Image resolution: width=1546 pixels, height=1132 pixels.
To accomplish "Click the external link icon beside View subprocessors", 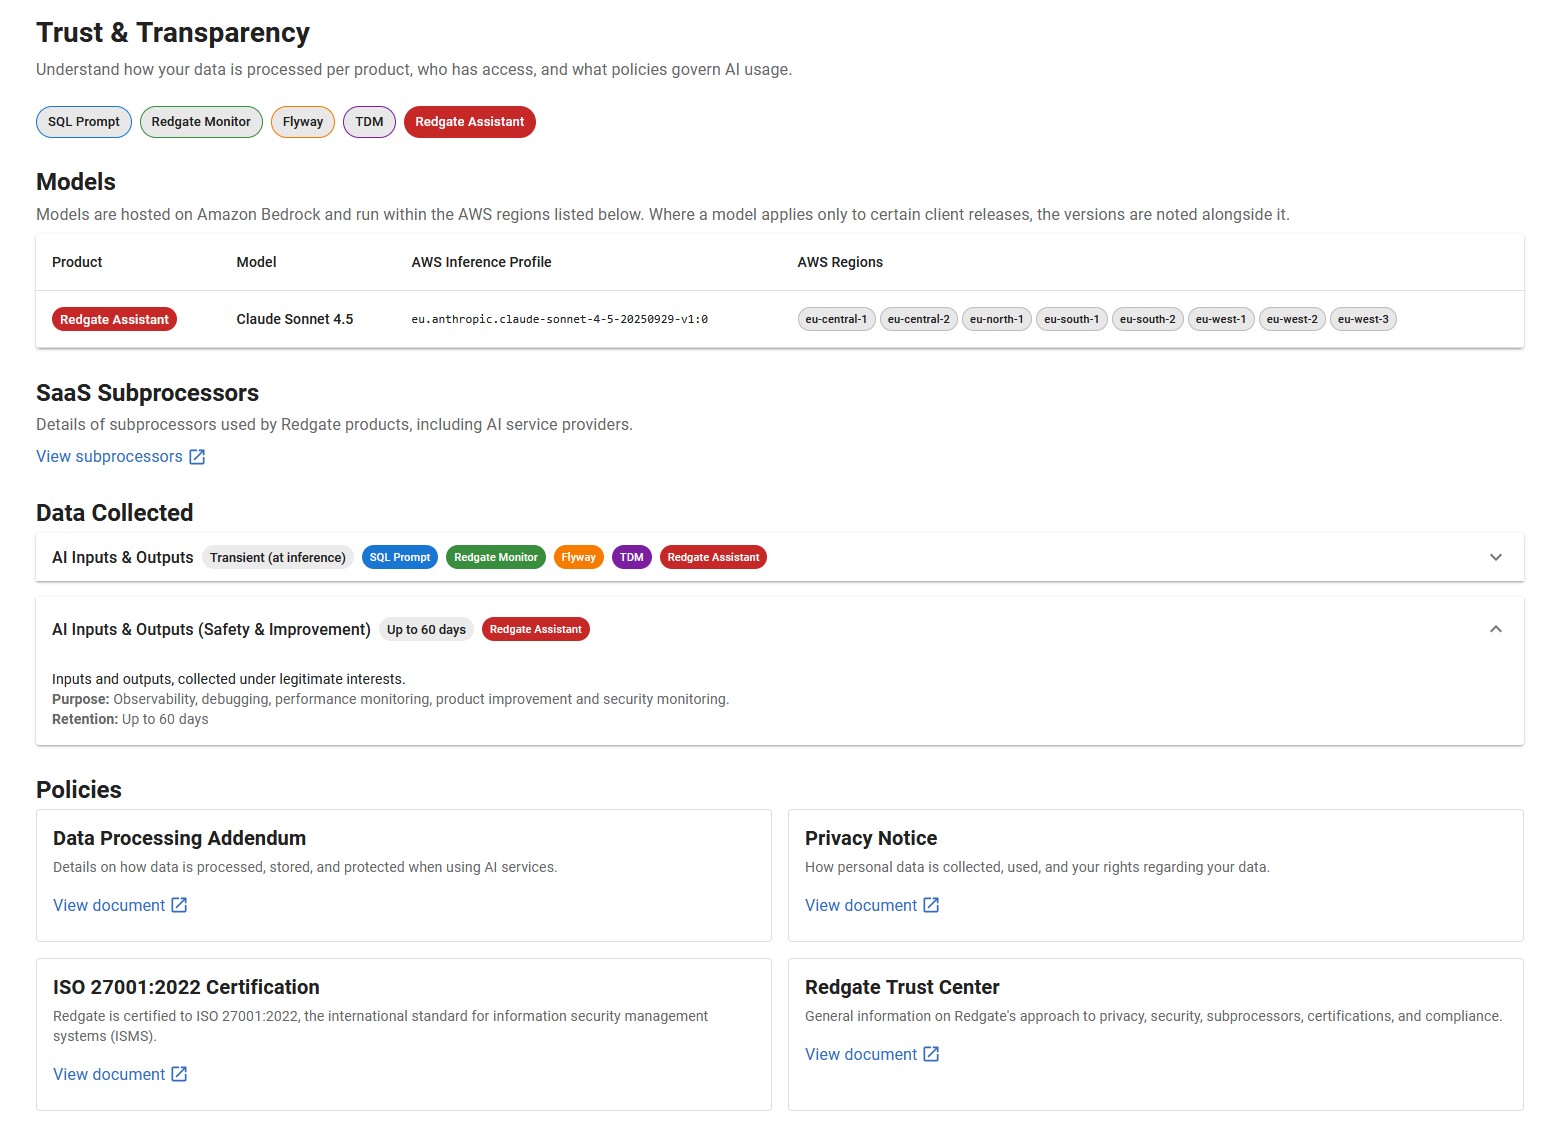I will click(197, 457).
